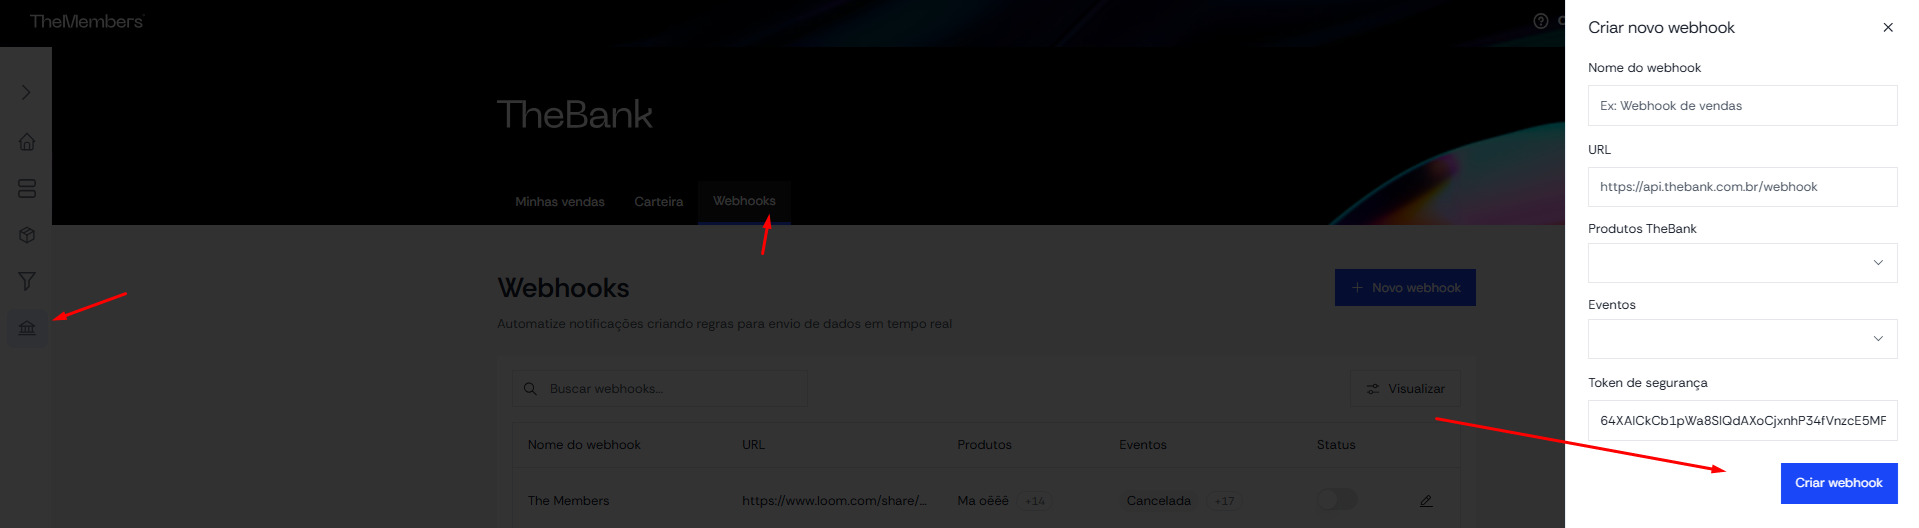Open the Home icon in sidebar
This screenshot has height=528, width=1919.
coord(27,141)
